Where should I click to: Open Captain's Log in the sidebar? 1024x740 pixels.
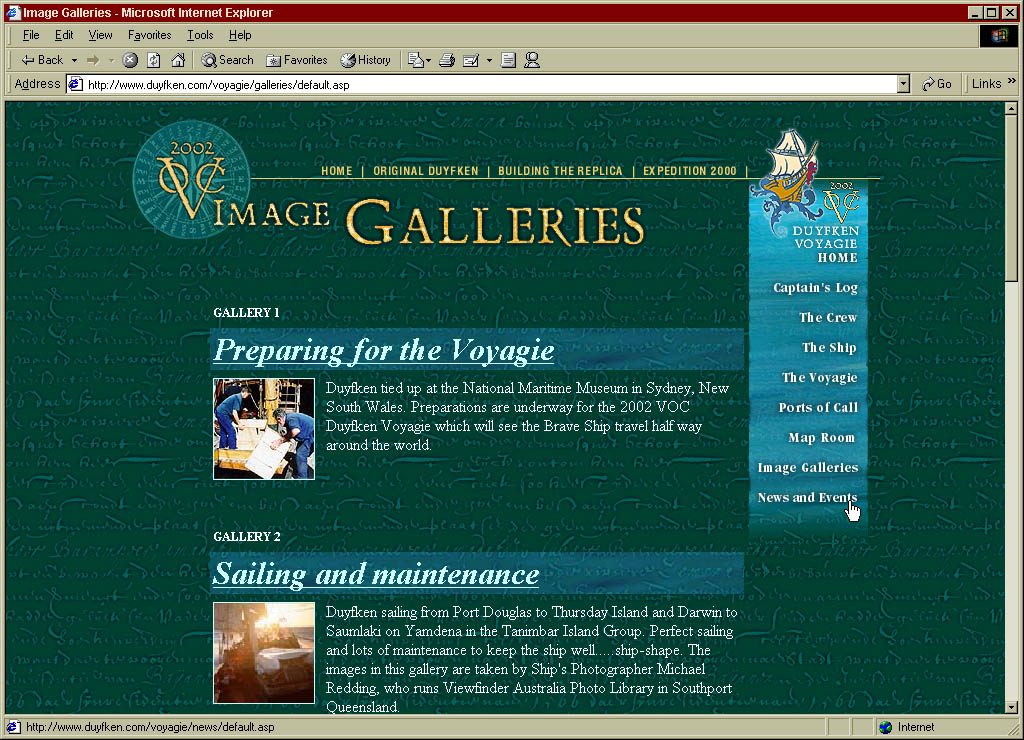[x=815, y=288]
